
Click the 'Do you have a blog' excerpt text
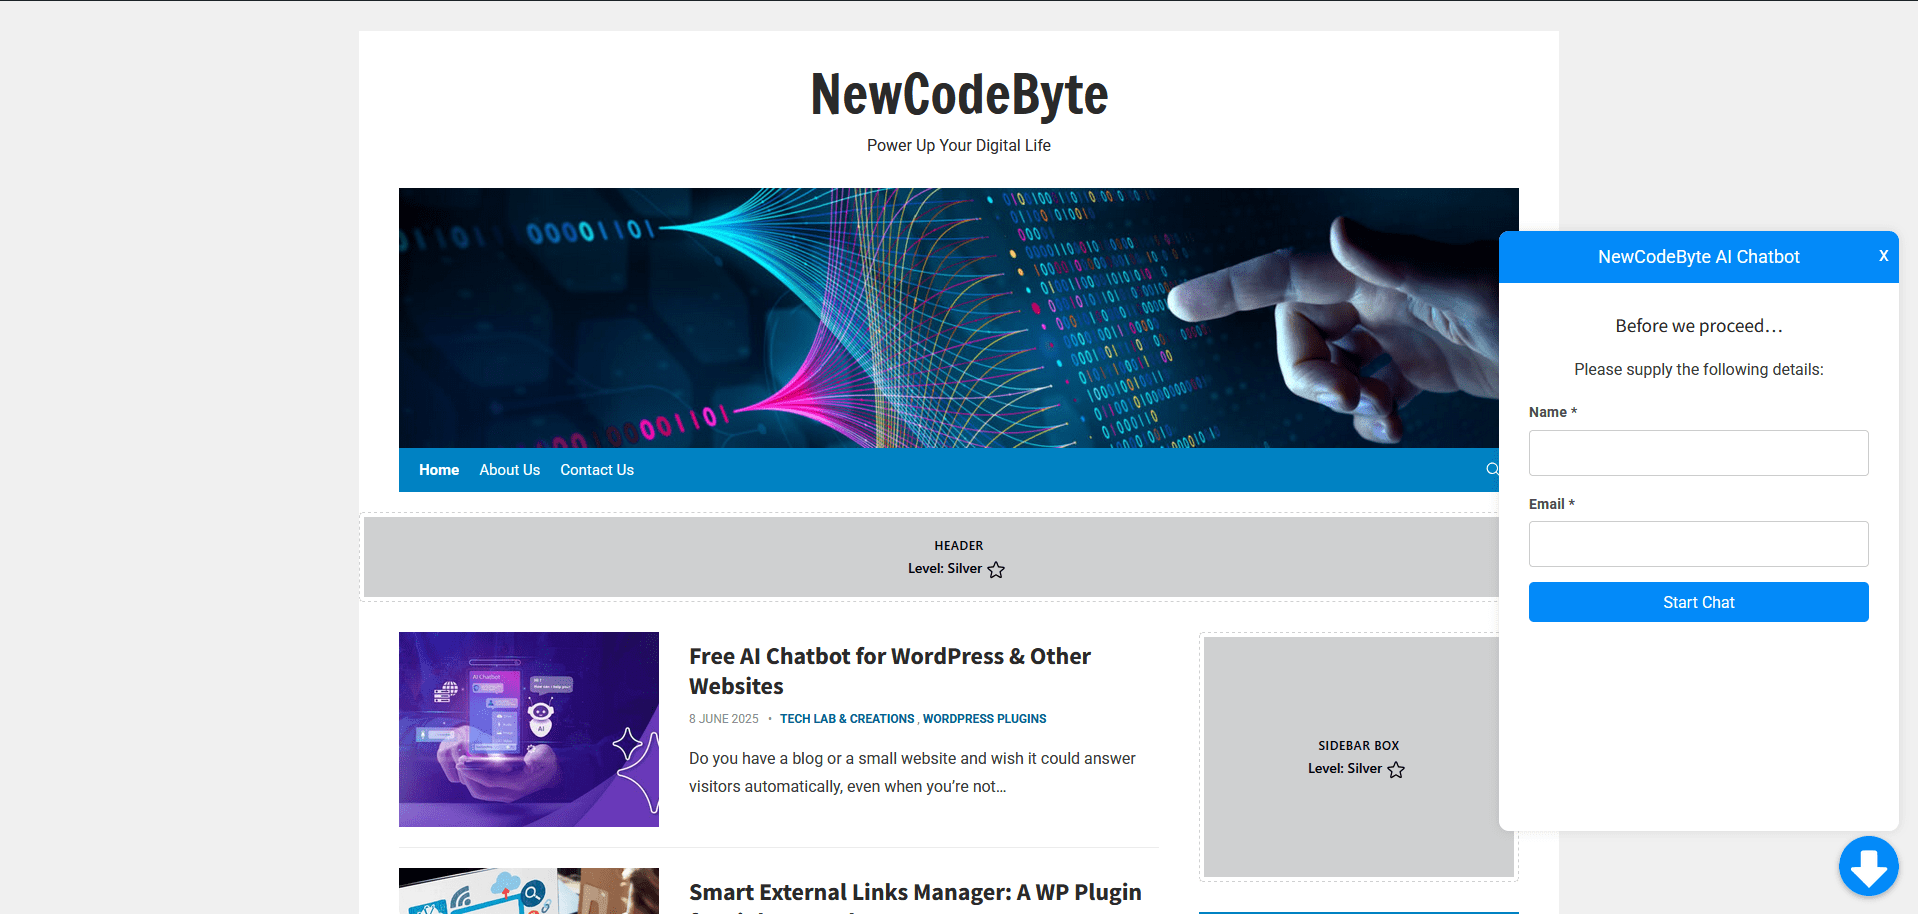[x=912, y=772]
